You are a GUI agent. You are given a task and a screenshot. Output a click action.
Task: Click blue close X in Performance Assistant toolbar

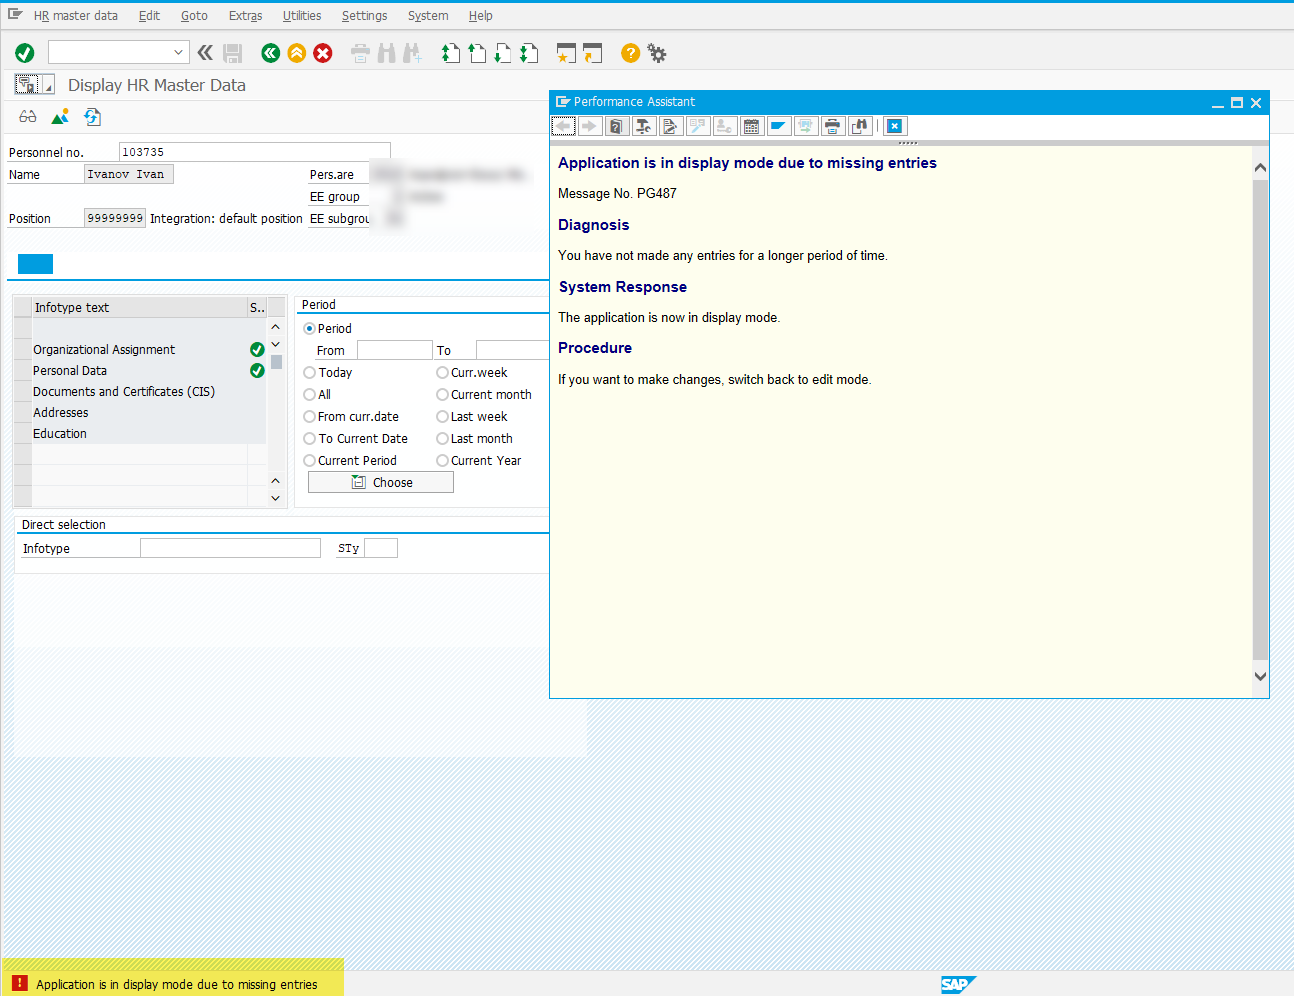coord(895,126)
